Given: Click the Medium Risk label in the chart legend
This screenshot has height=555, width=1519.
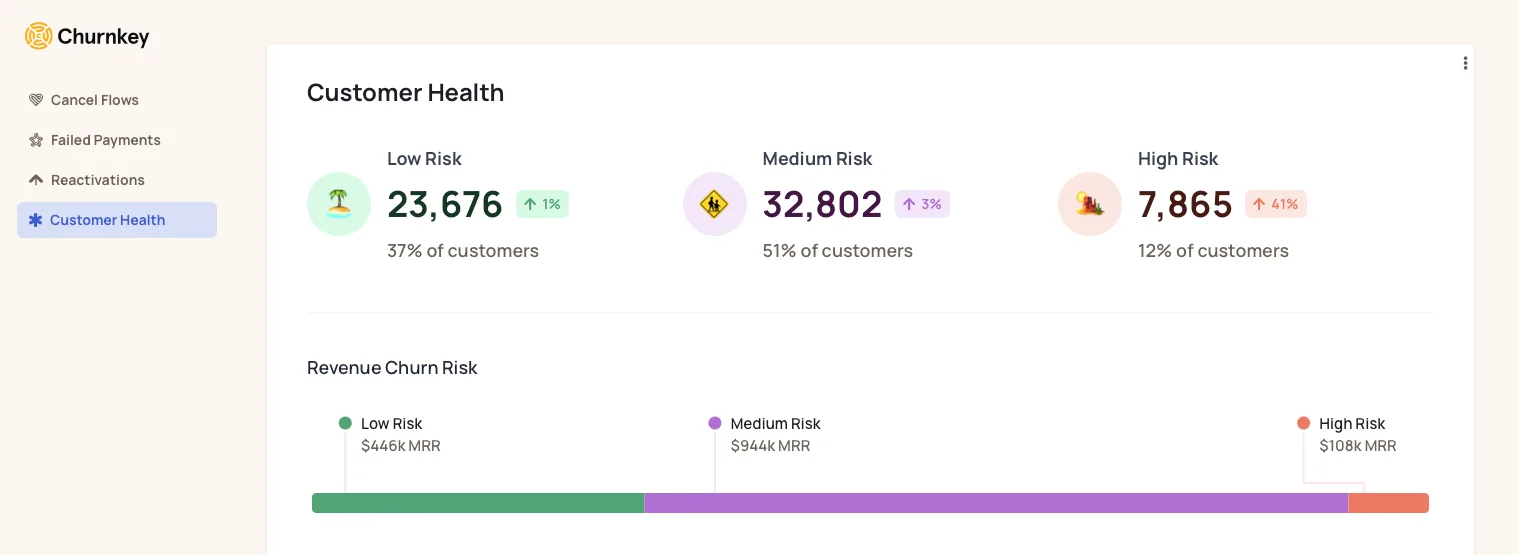Looking at the screenshot, I should (x=776, y=424).
